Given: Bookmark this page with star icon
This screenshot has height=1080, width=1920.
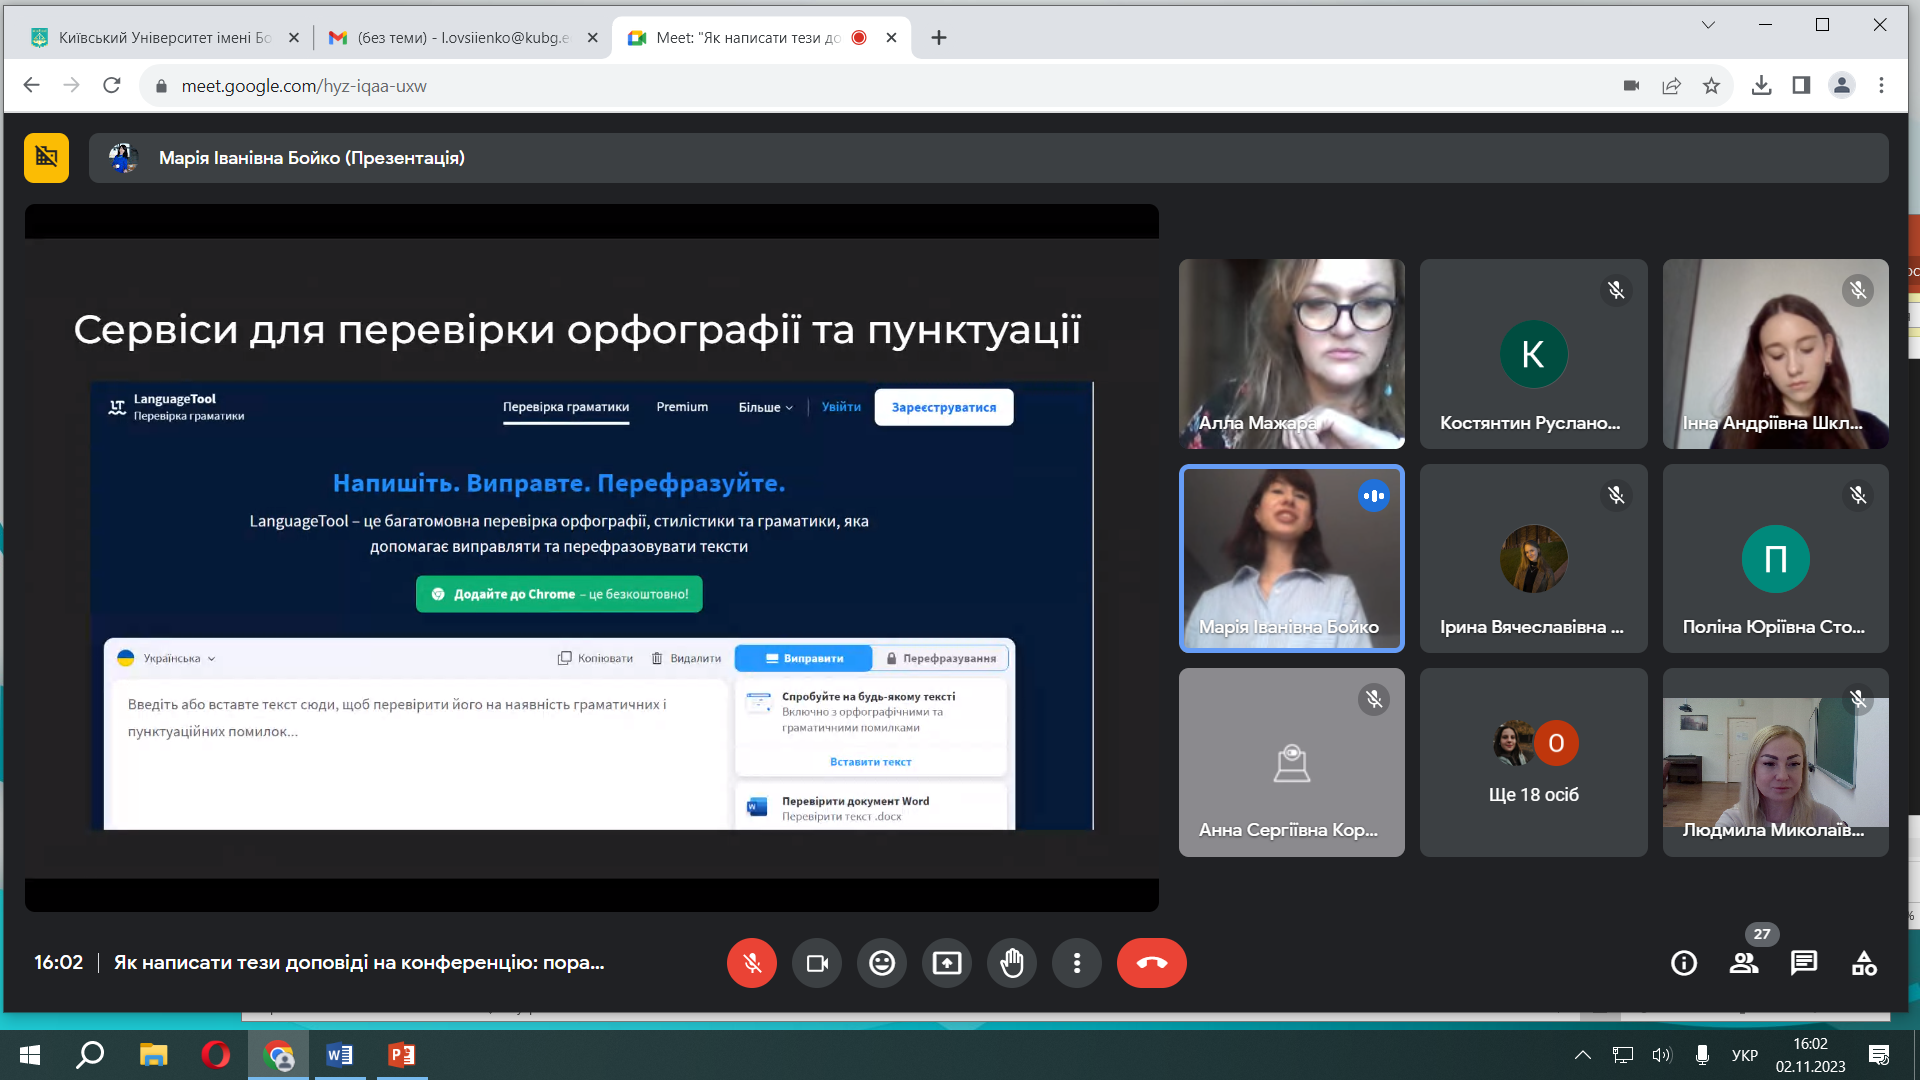Looking at the screenshot, I should click(x=1711, y=86).
